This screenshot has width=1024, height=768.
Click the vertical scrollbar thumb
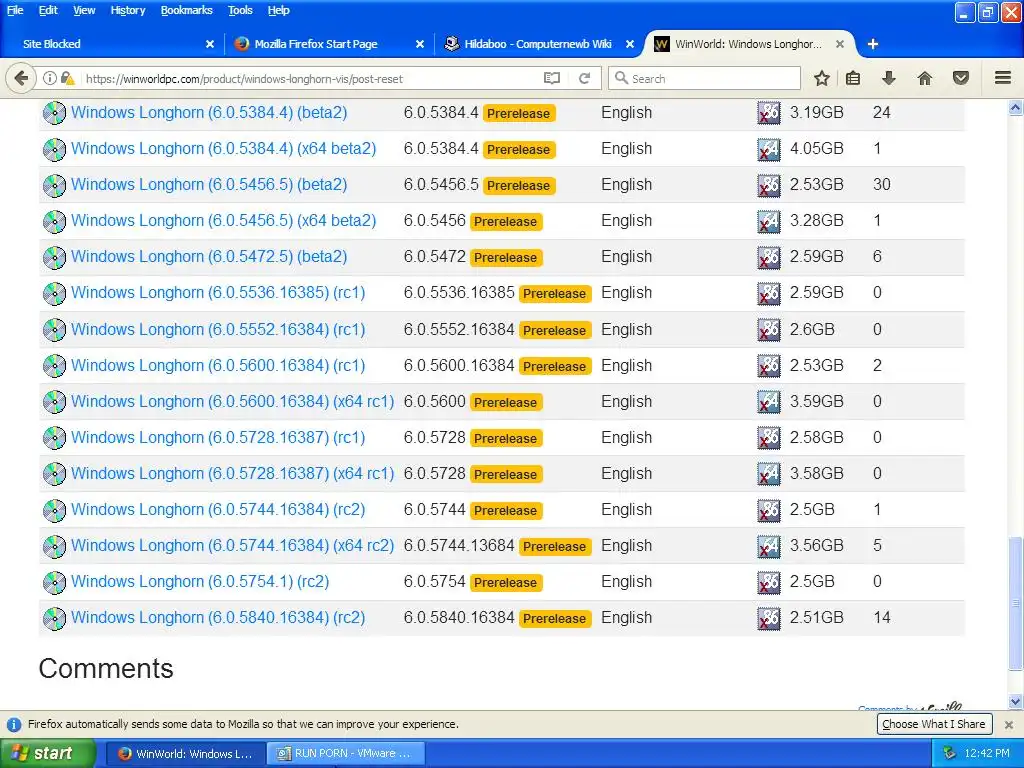(x=1016, y=603)
